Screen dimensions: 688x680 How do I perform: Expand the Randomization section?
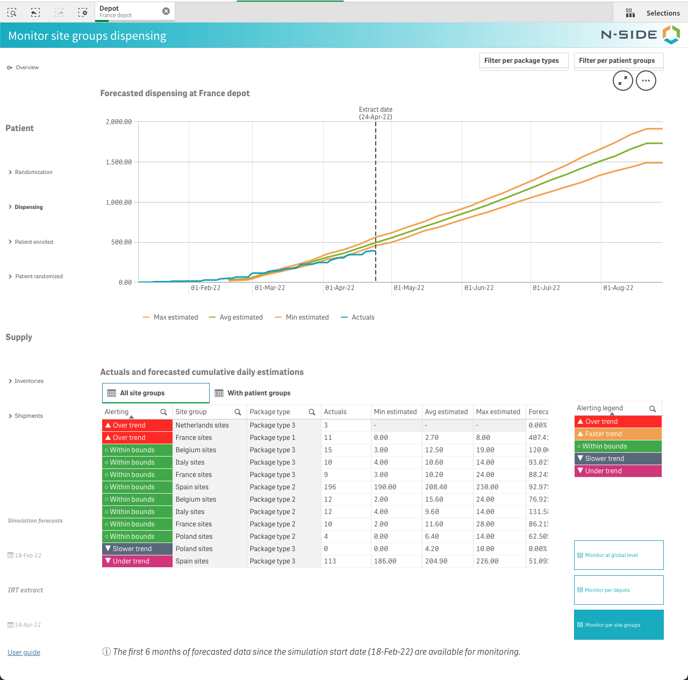(32, 172)
